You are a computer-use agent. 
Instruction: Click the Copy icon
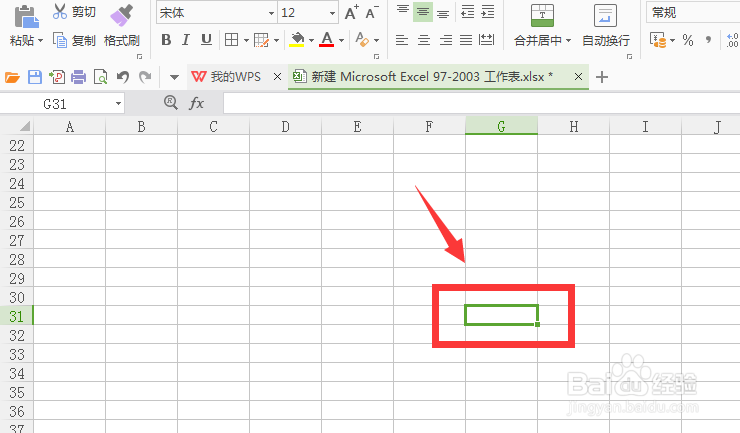click(x=60, y=41)
